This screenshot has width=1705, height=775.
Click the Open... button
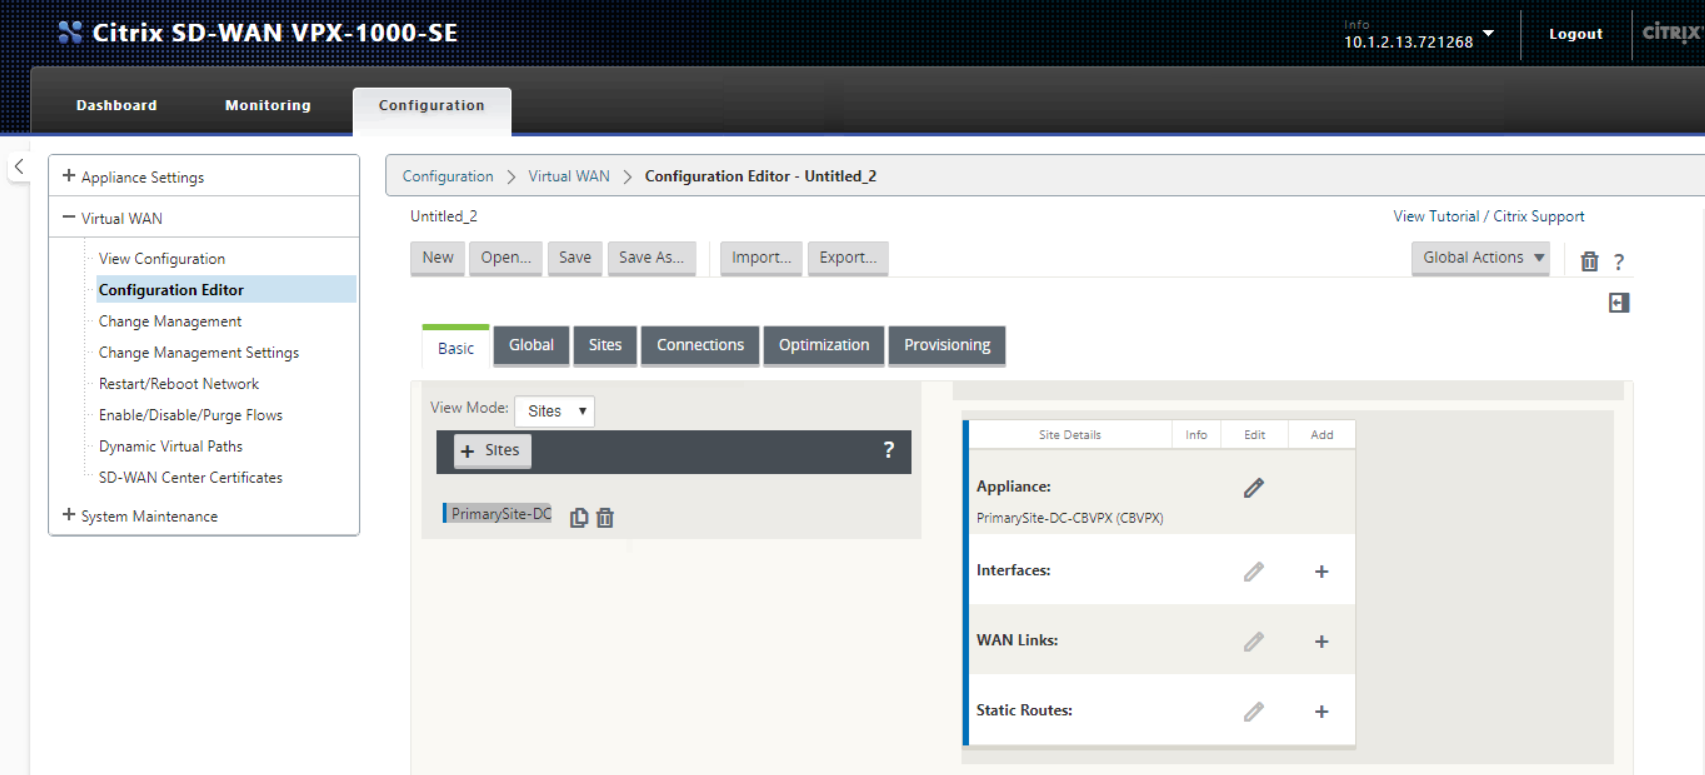pos(506,258)
